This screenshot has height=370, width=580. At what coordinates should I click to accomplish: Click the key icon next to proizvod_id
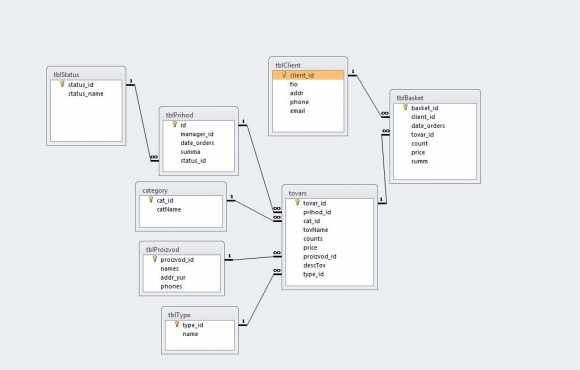pyautogui.click(x=155, y=259)
